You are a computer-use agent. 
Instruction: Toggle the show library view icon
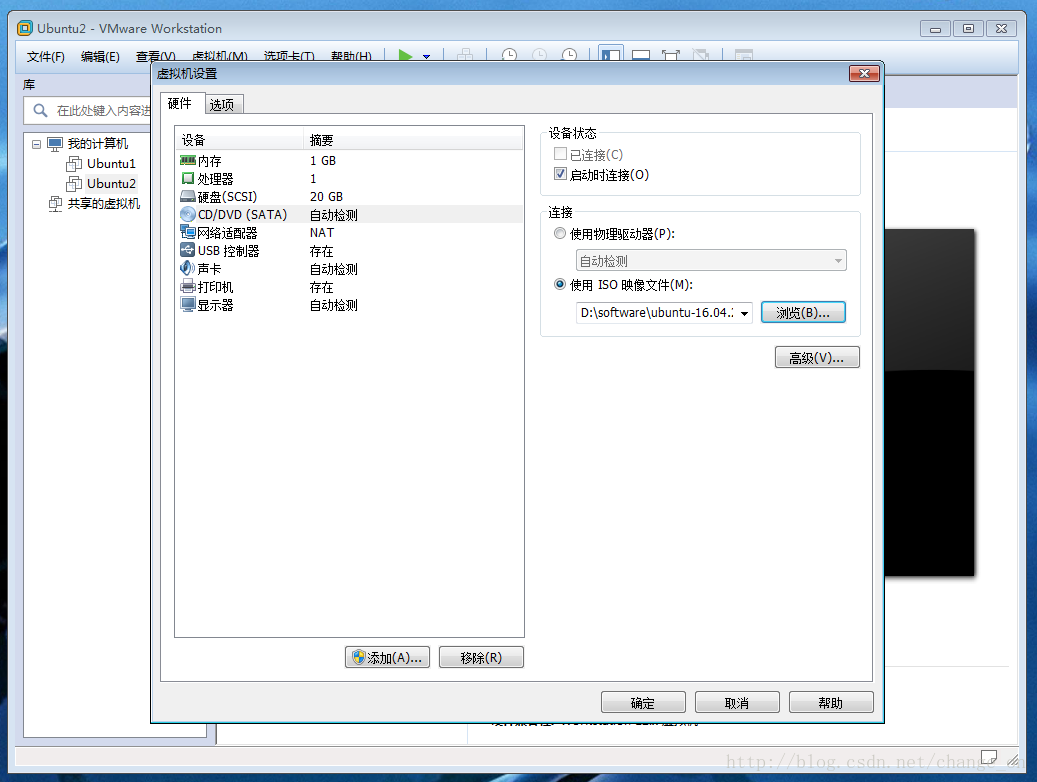[x=610, y=55]
